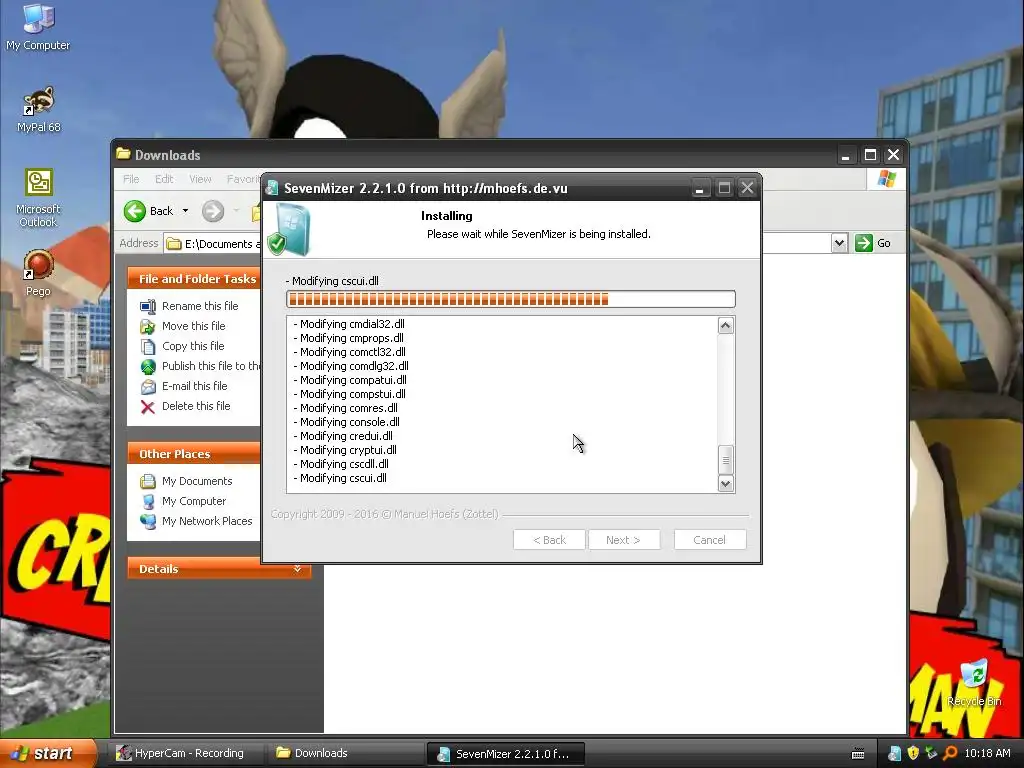Click the SevenMizer tray icon
This screenshot has width=1024, height=768.
[894, 754]
